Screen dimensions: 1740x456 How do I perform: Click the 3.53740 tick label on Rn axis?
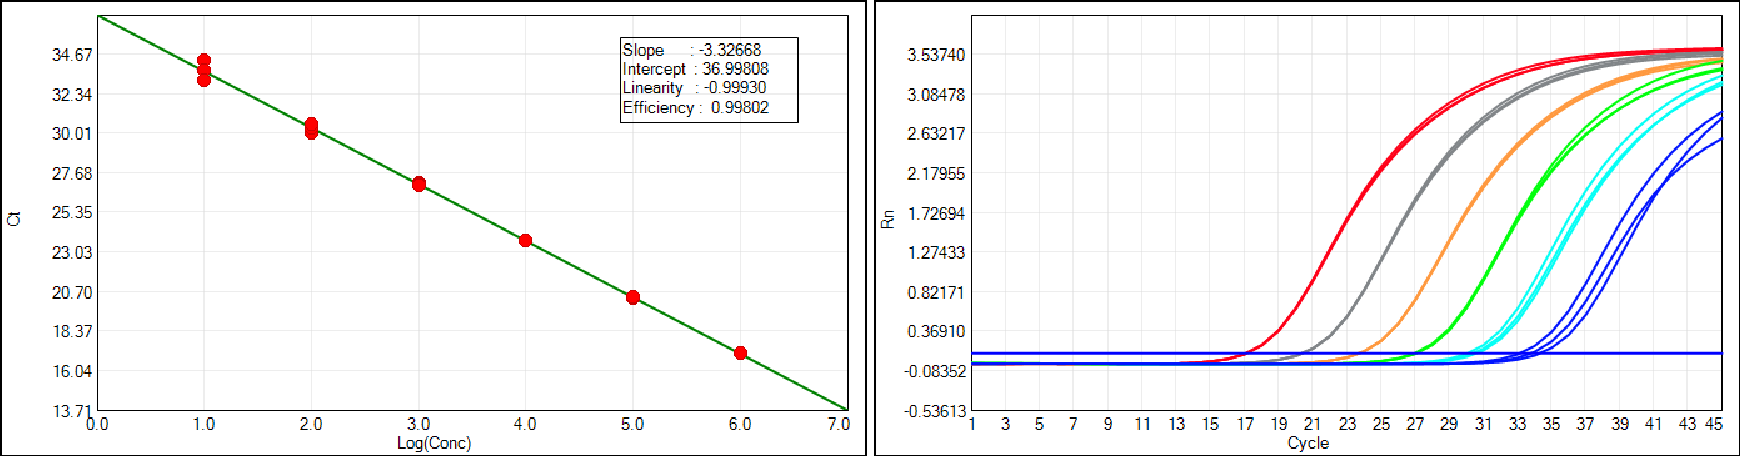point(936,55)
